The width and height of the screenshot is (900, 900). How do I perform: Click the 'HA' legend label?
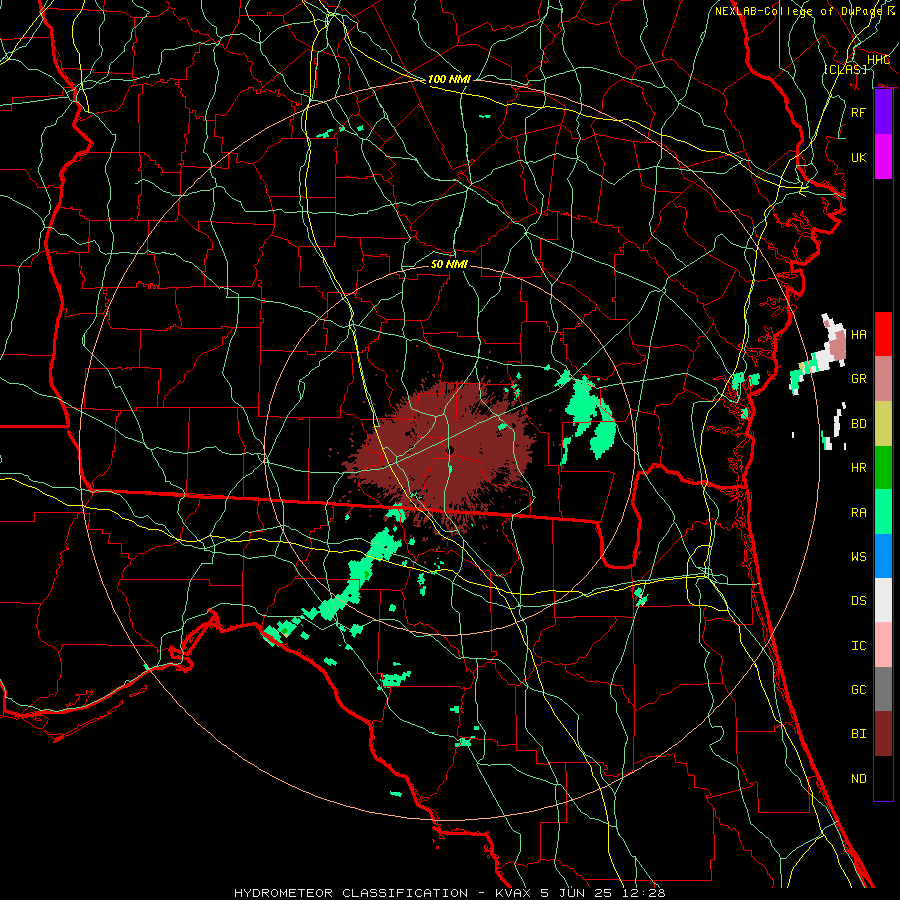(858, 334)
